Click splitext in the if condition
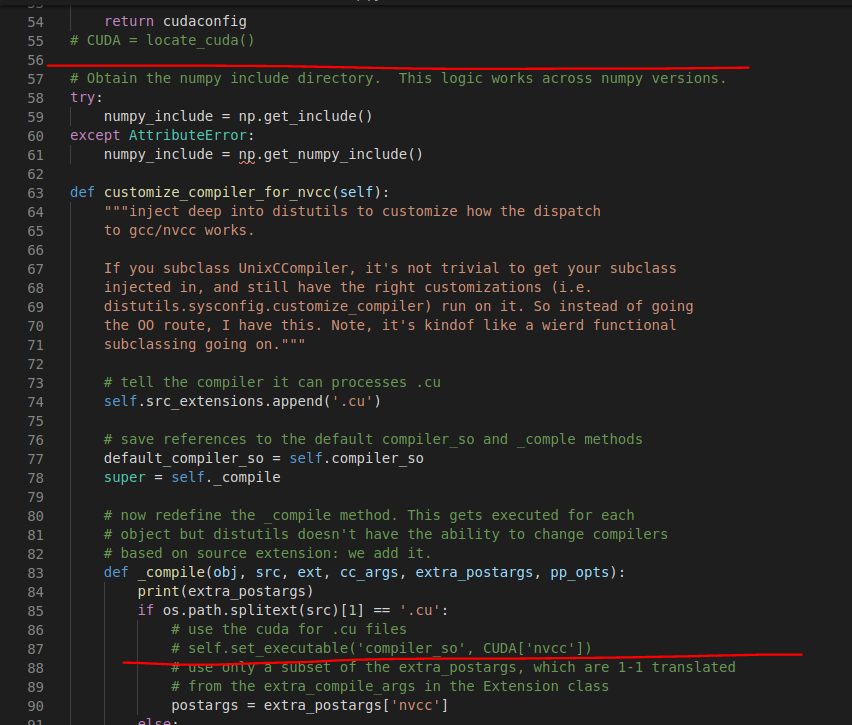 coord(264,610)
